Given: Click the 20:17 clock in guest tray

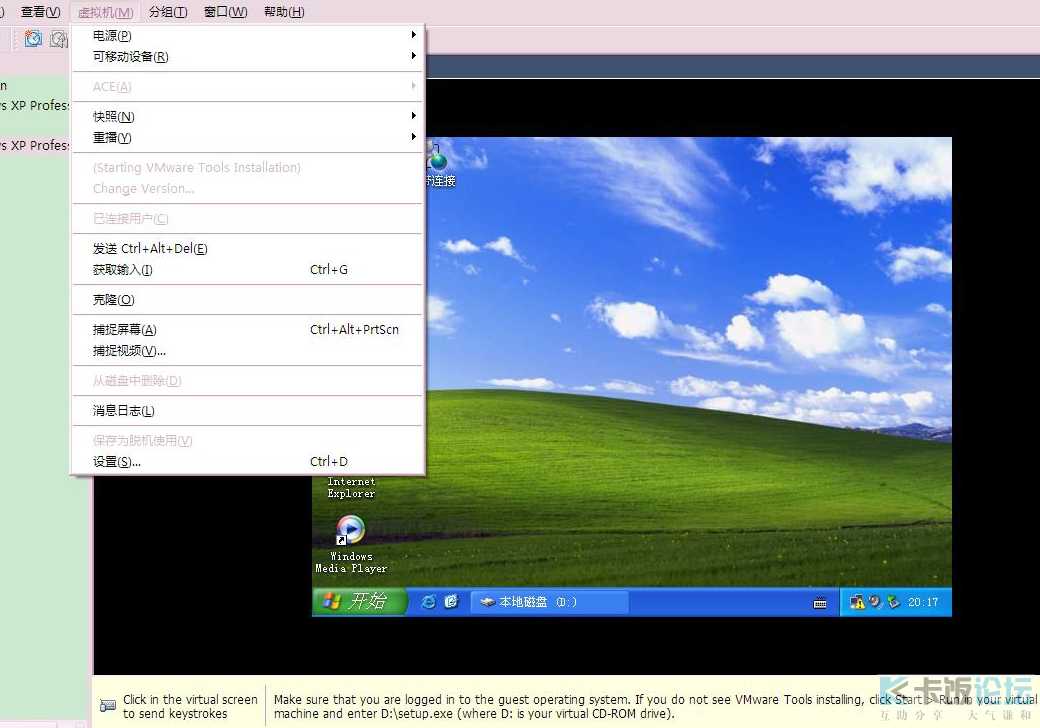Looking at the screenshot, I should point(923,602).
